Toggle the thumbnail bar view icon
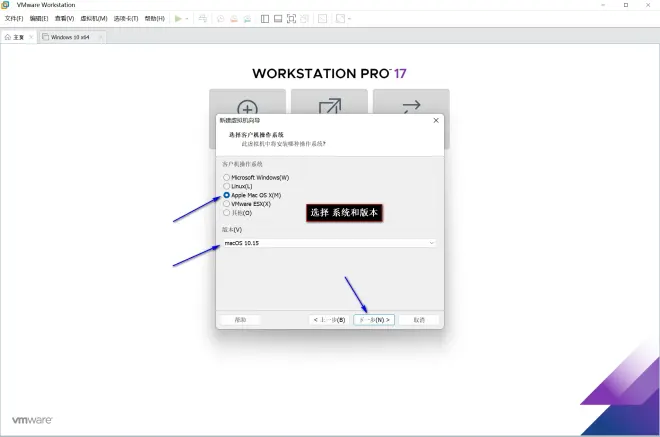 click(x=278, y=19)
